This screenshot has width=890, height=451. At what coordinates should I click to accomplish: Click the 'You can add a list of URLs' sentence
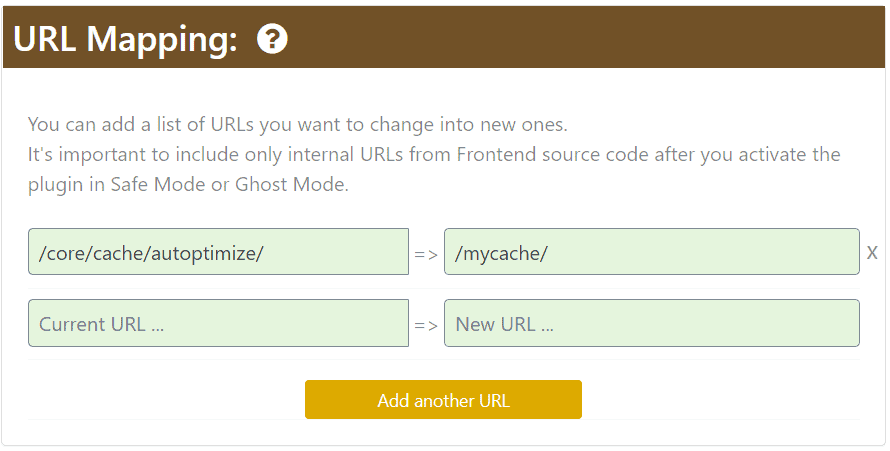click(297, 124)
